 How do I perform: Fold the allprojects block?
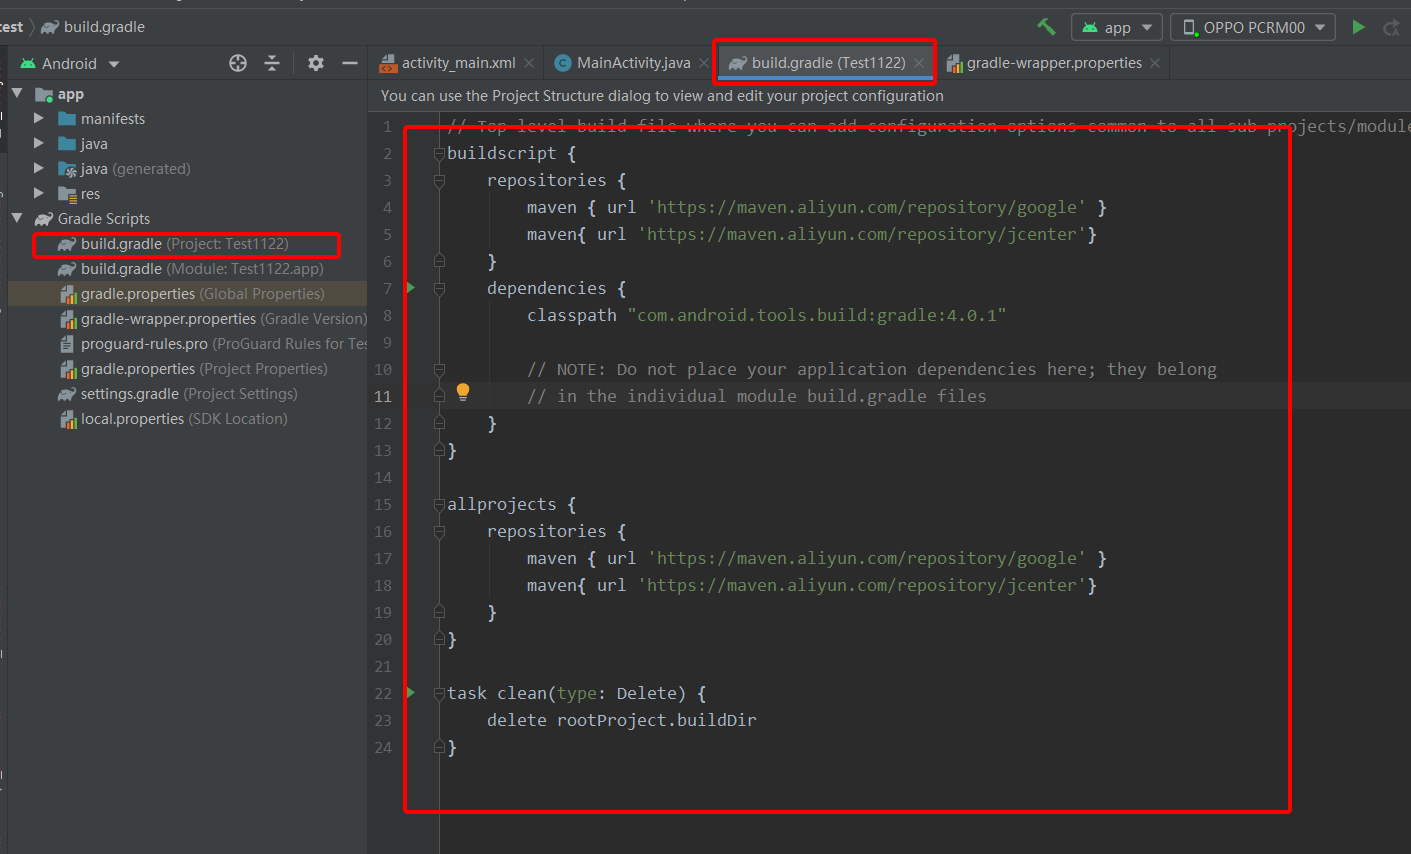(439, 505)
